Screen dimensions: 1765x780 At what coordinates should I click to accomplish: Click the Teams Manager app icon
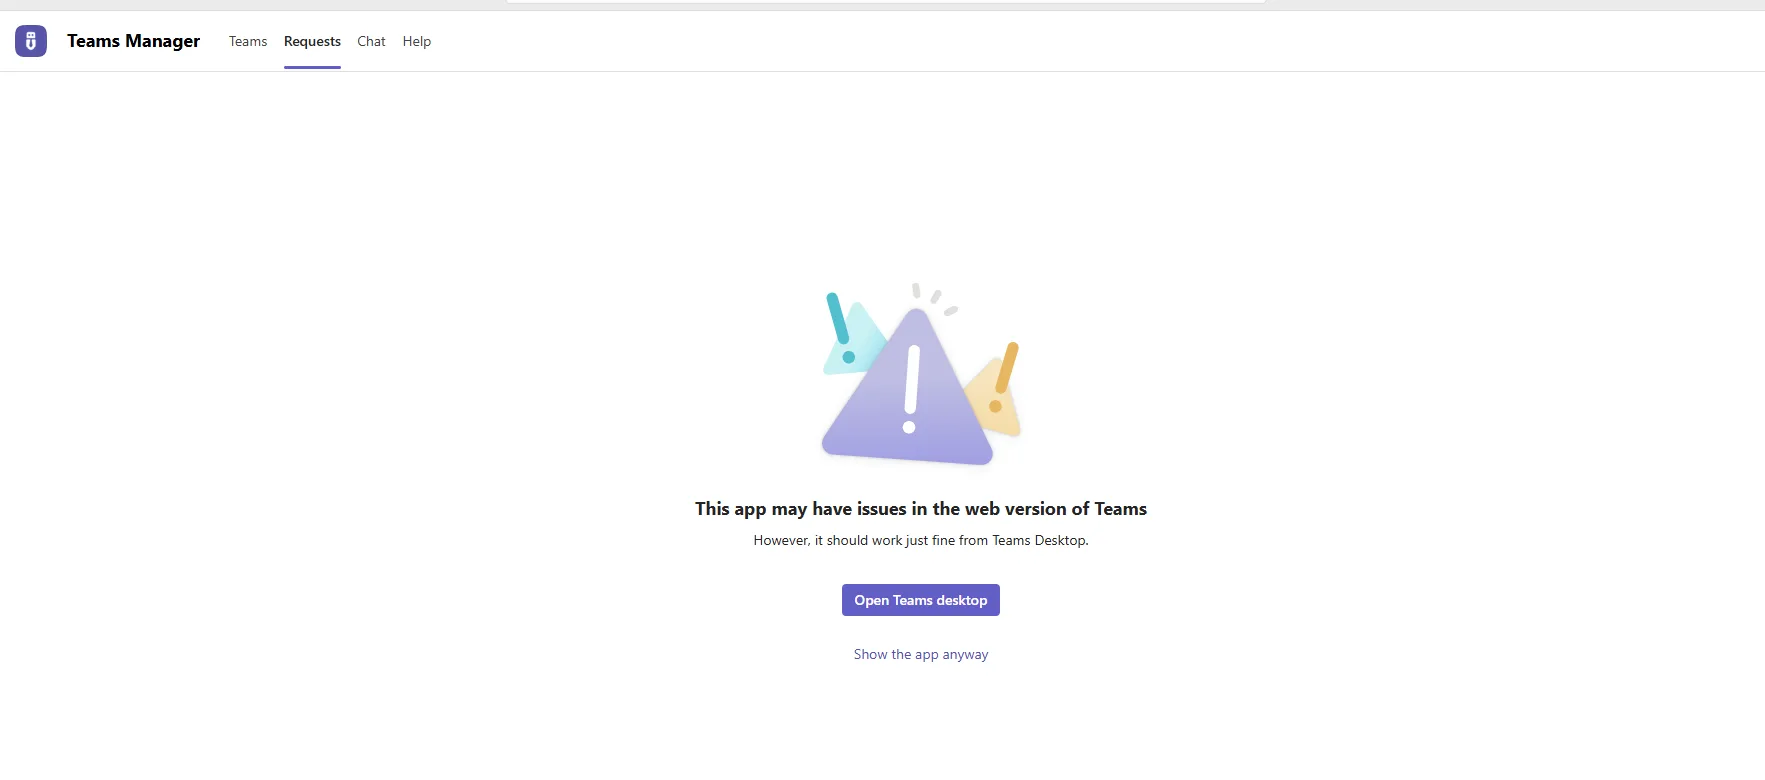pyautogui.click(x=31, y=41)
